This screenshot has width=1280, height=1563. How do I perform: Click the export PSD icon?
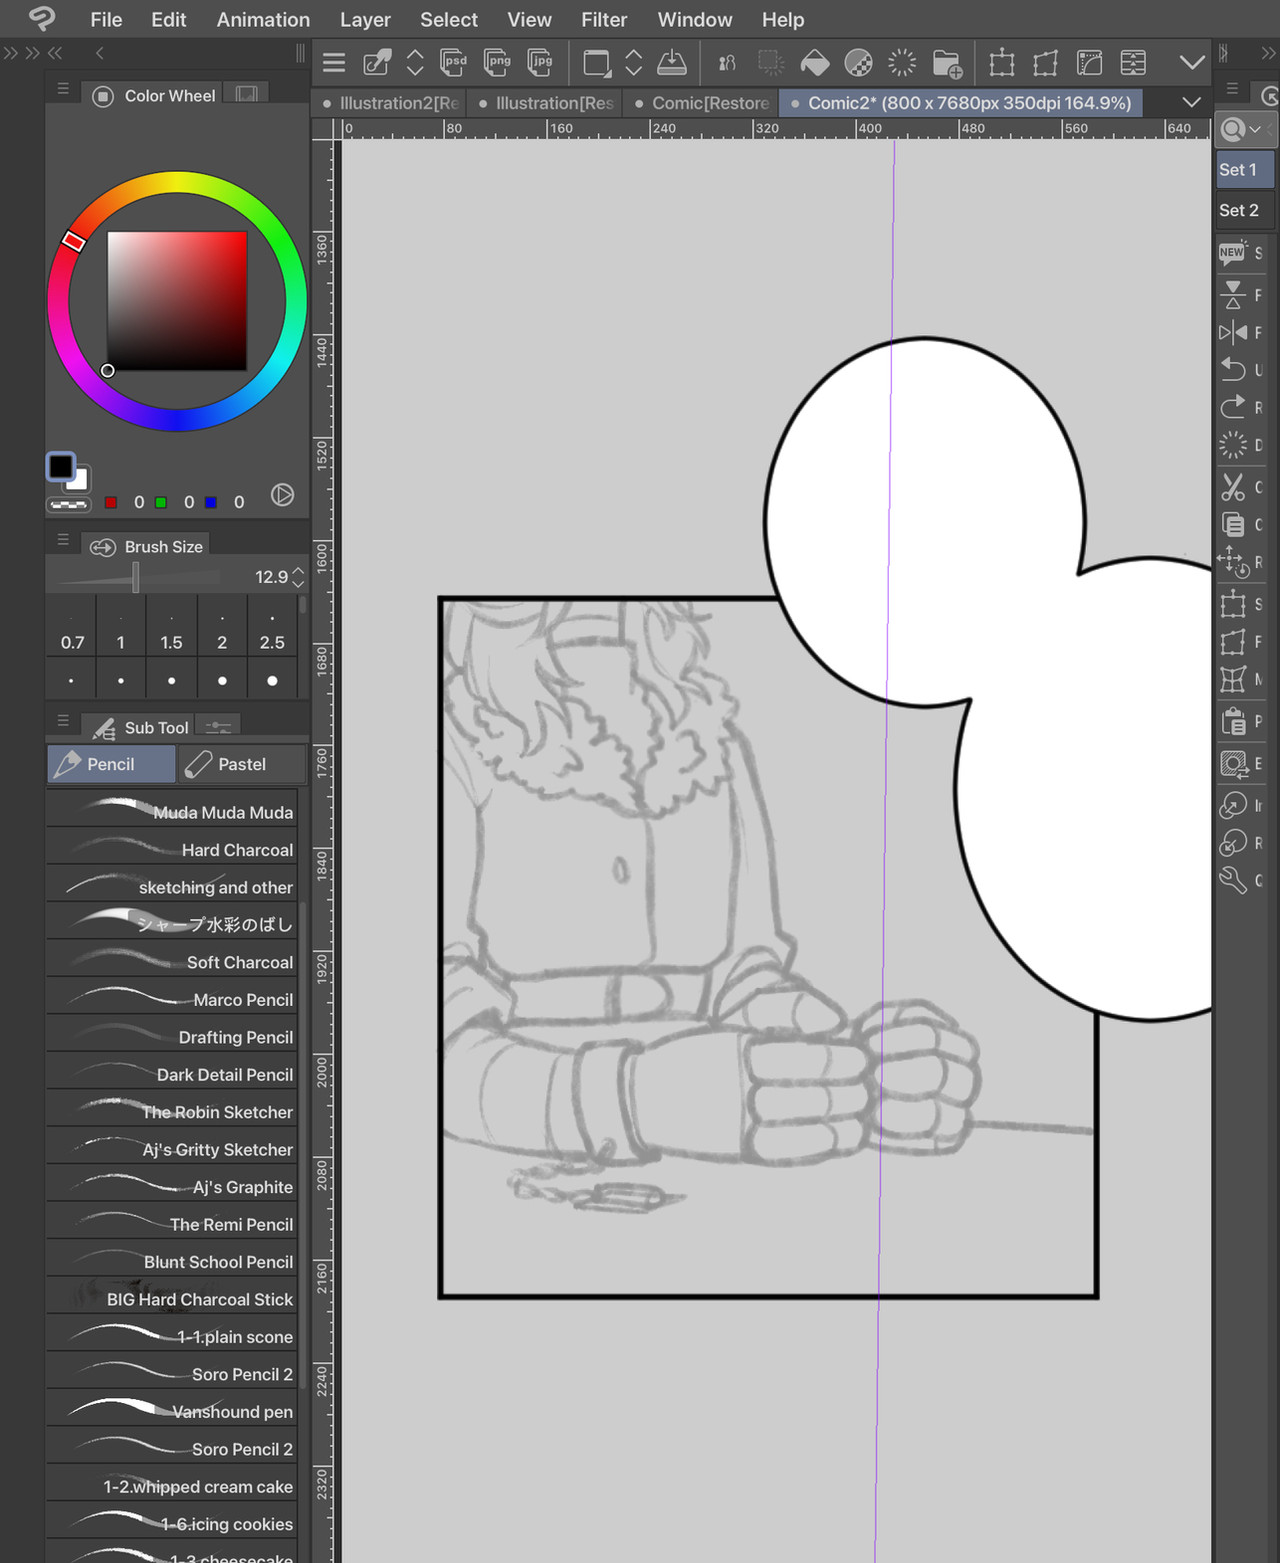click(x=454, y=63)
